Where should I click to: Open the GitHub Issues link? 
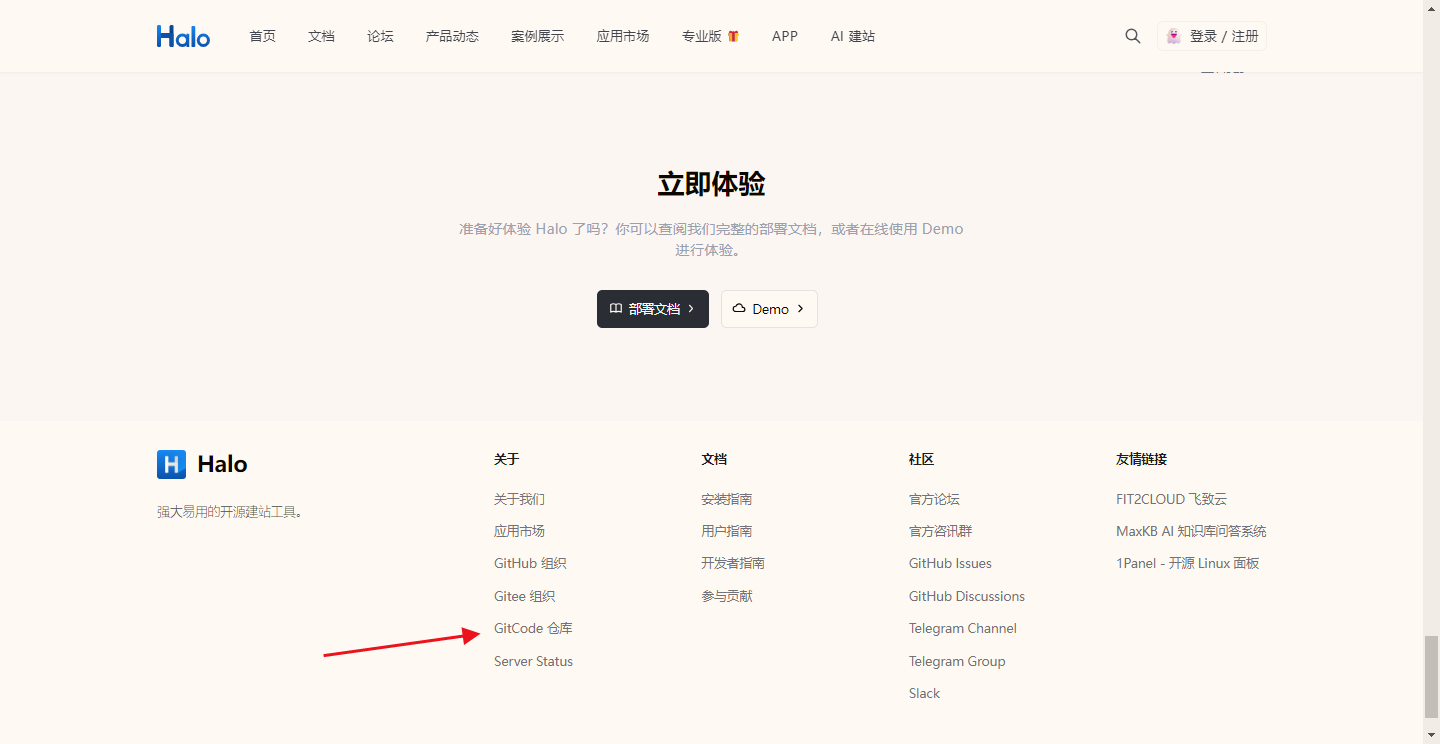tap(950, 563)
